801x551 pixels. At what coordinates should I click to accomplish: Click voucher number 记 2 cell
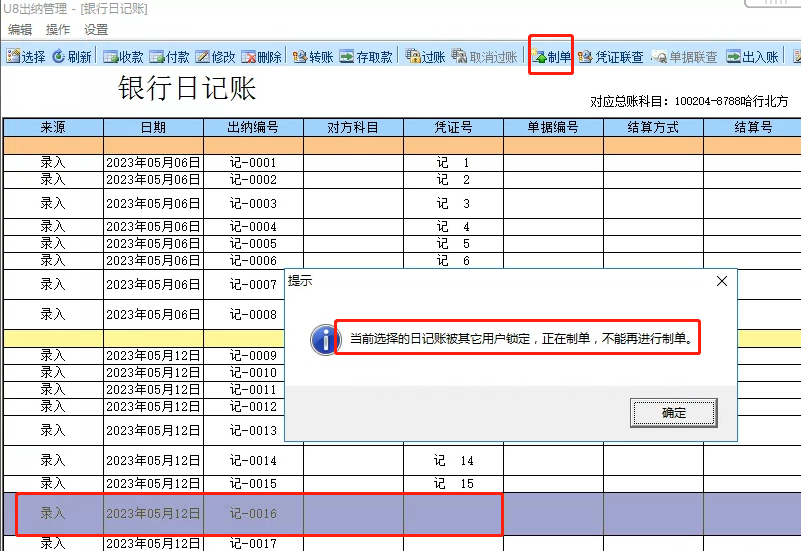point(454,180)
